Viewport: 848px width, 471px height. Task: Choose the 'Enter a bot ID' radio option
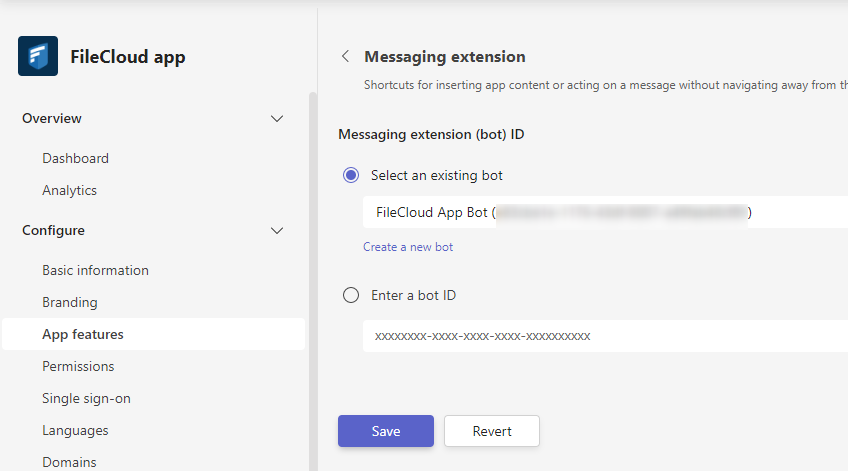351,295
